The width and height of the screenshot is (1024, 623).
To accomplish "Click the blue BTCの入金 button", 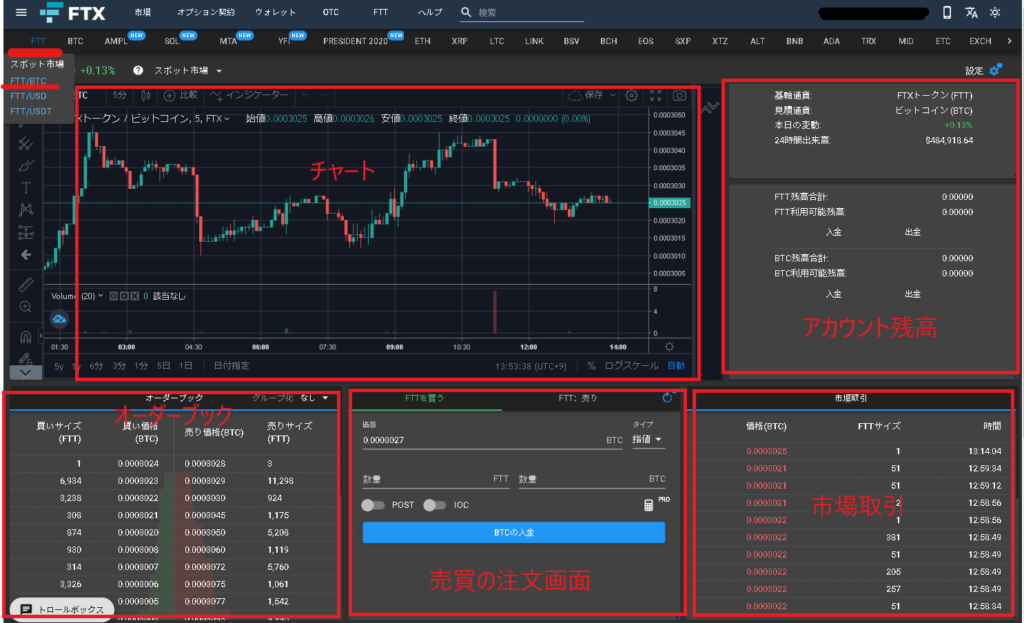I will pyautogui.click(x=514, y=532).
